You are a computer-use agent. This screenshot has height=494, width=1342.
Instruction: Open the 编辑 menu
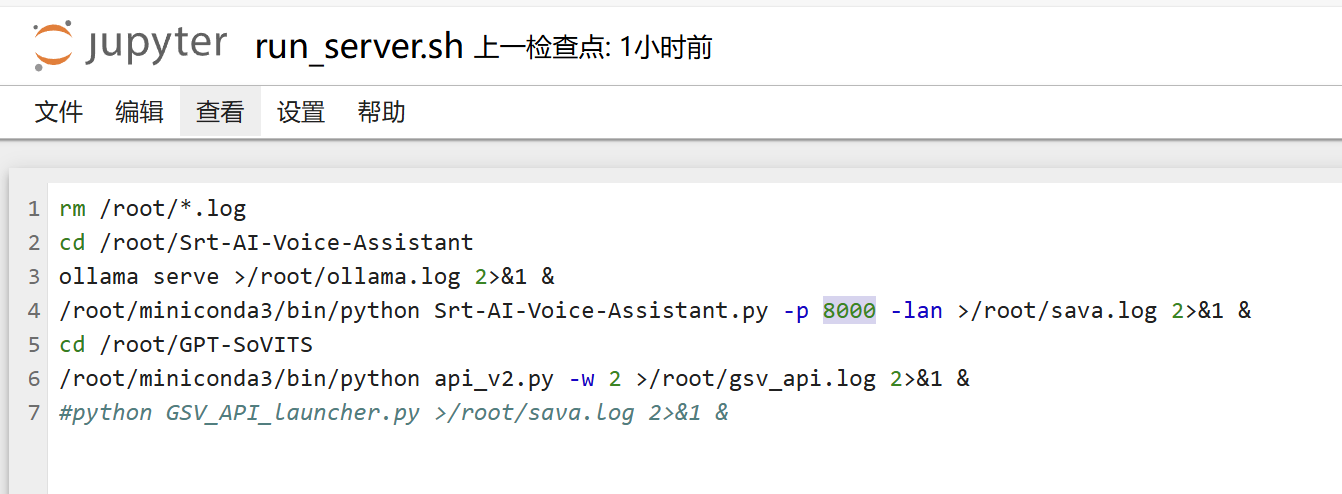point(139,111)
